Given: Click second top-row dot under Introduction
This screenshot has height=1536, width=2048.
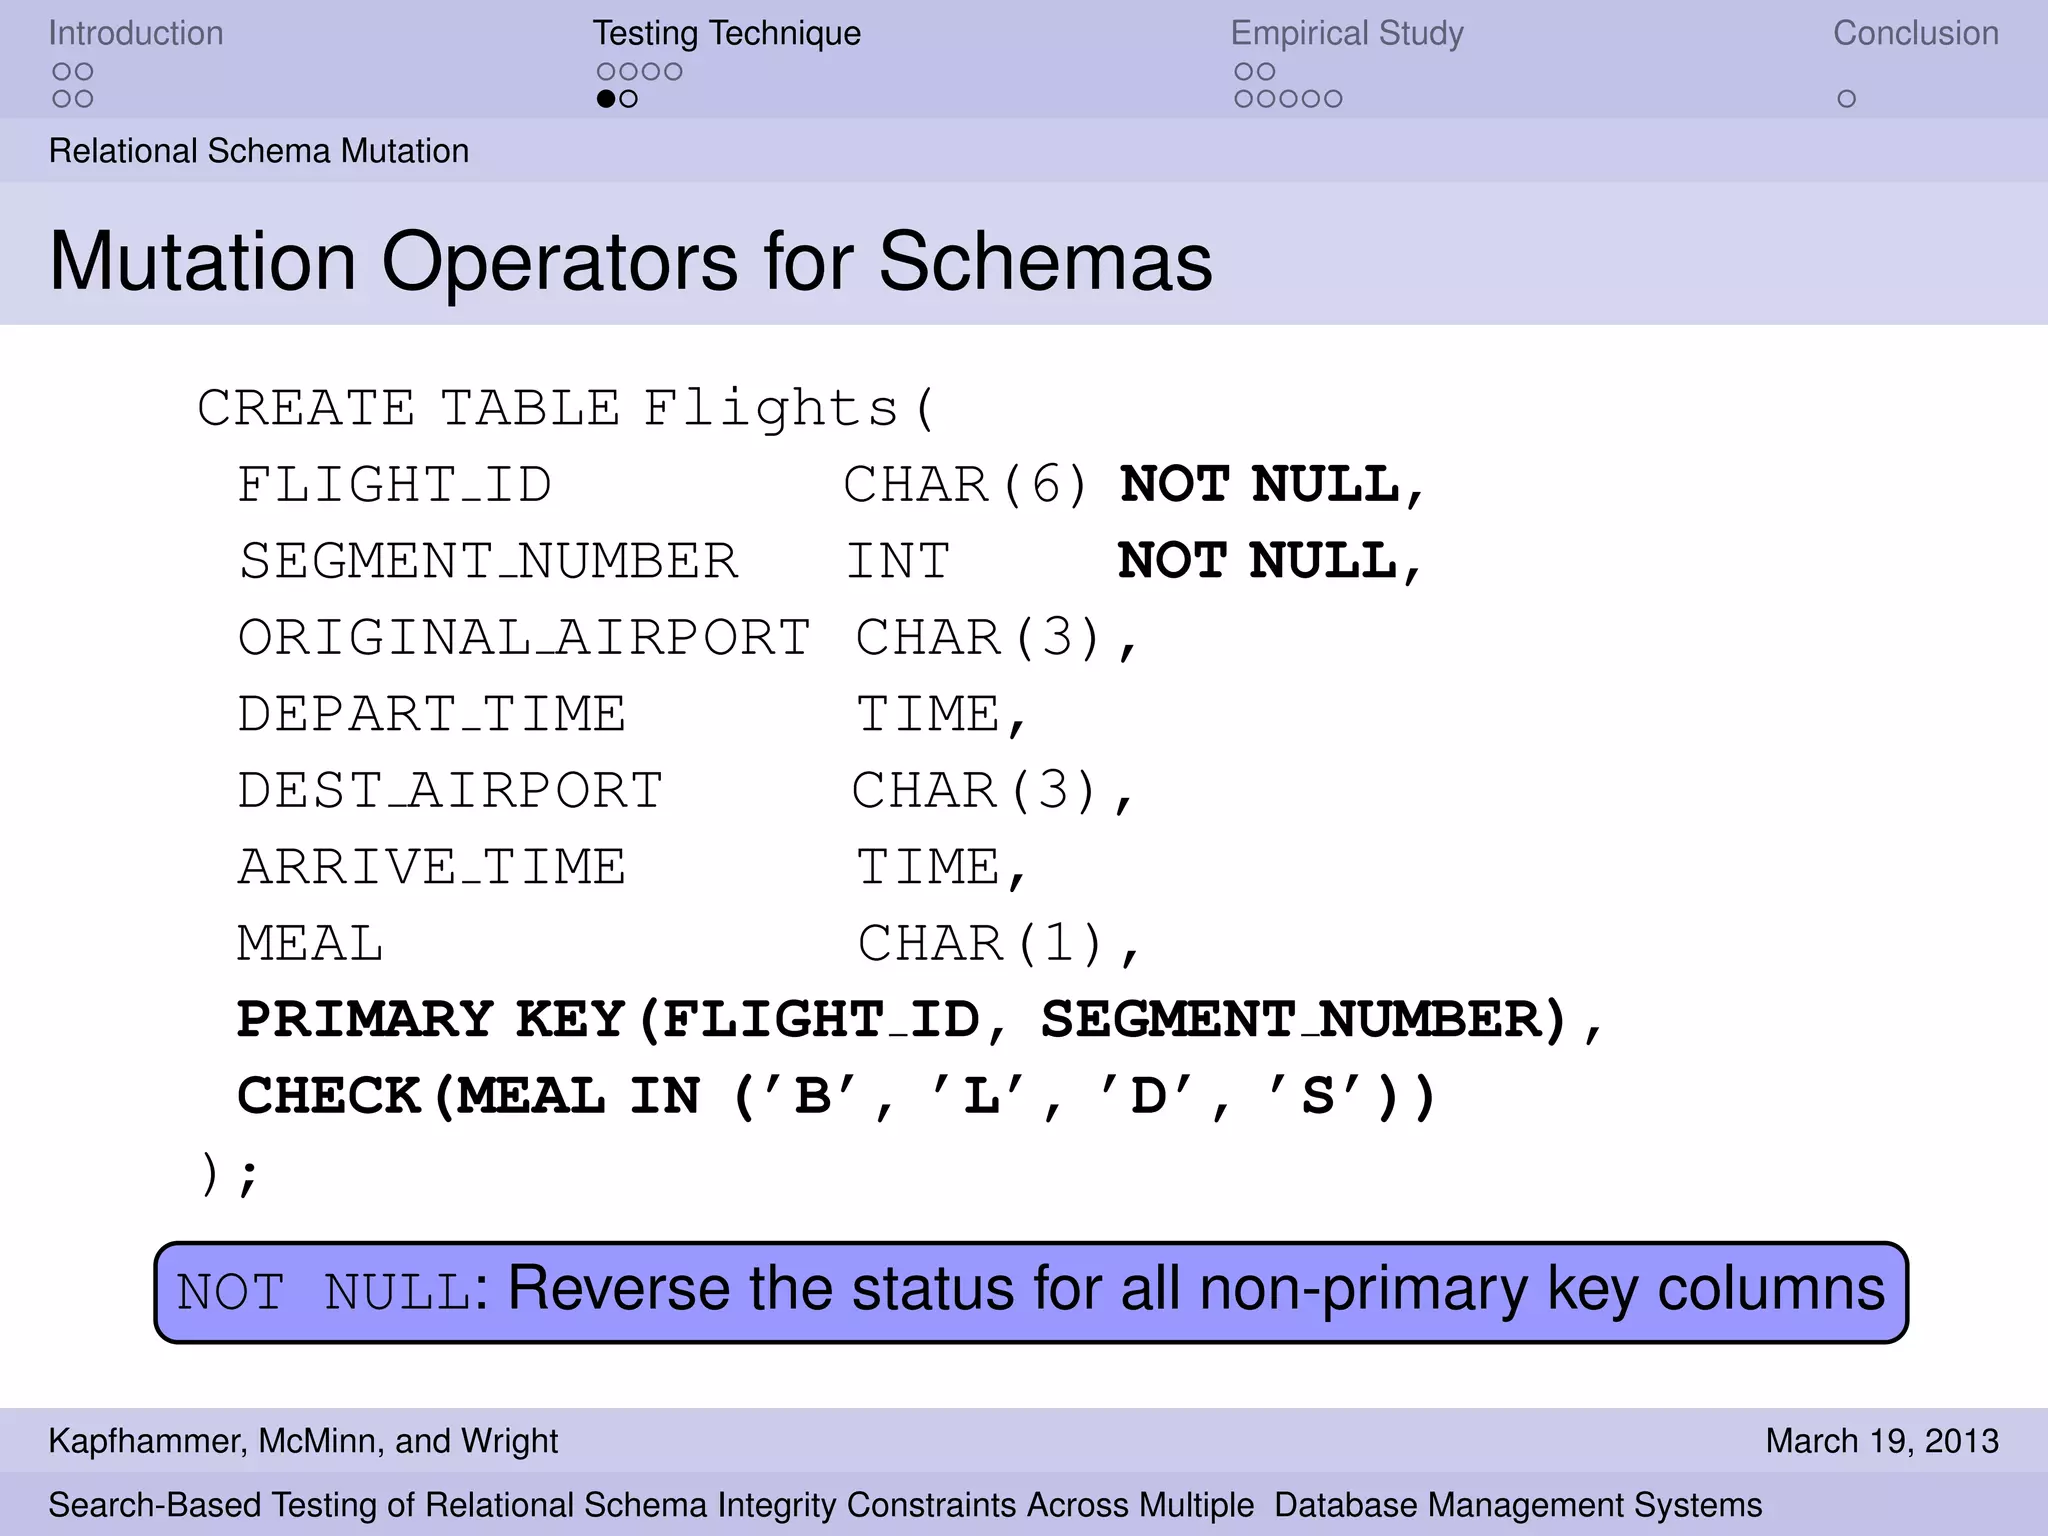Looking at the screenshot, I should click(x=84, y=72).
